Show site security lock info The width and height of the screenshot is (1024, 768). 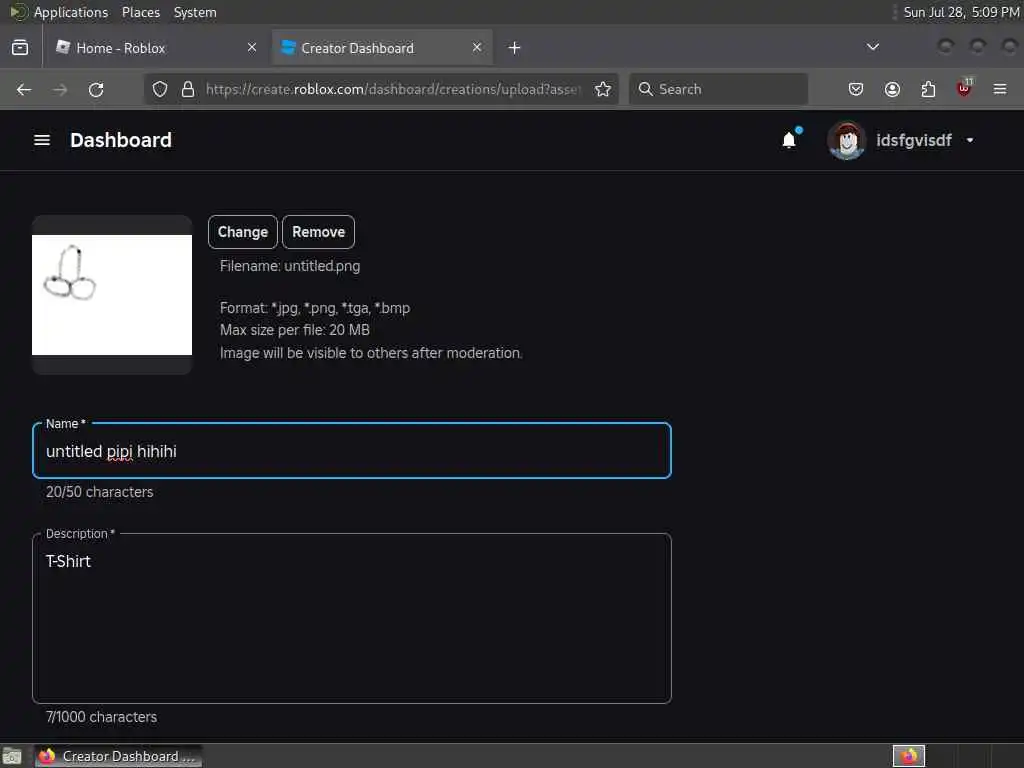(x=188, y=89)
